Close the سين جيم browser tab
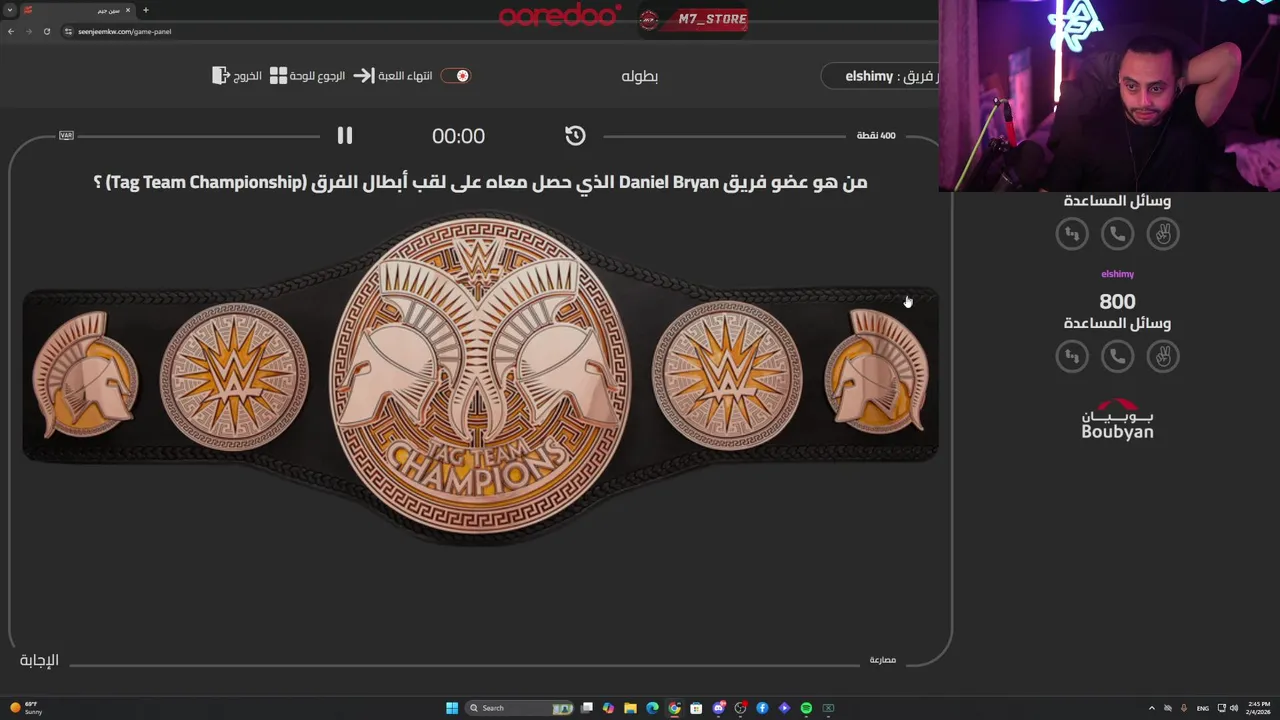This screenshot has height=720, width=1280. click(128, 10)
